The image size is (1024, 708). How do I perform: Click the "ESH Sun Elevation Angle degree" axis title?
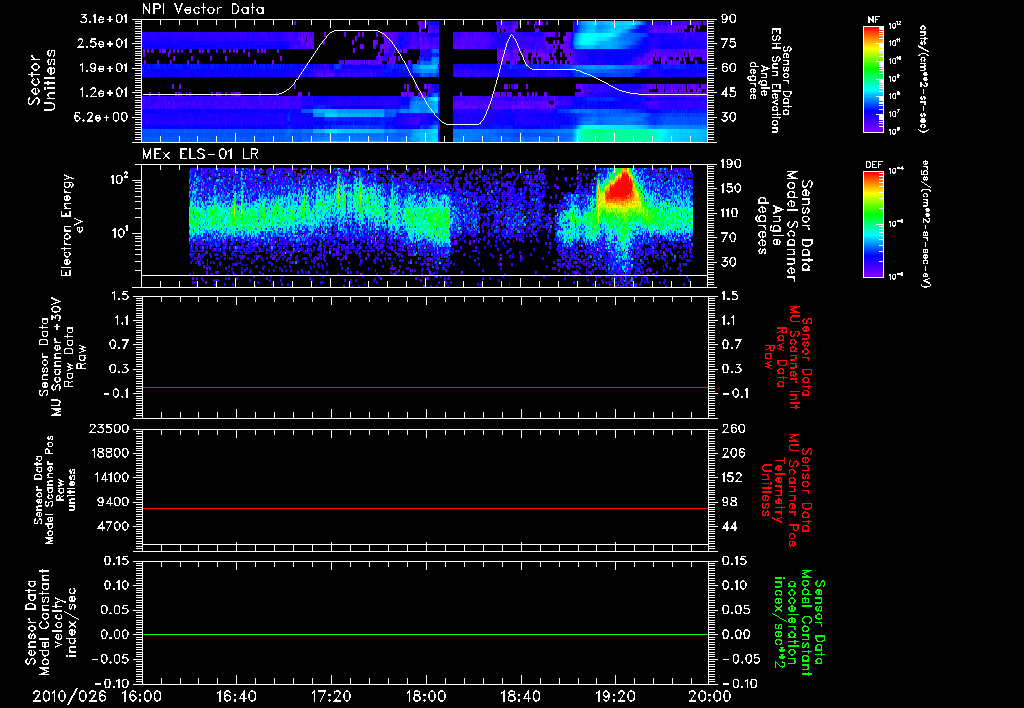tap(770, 80)
